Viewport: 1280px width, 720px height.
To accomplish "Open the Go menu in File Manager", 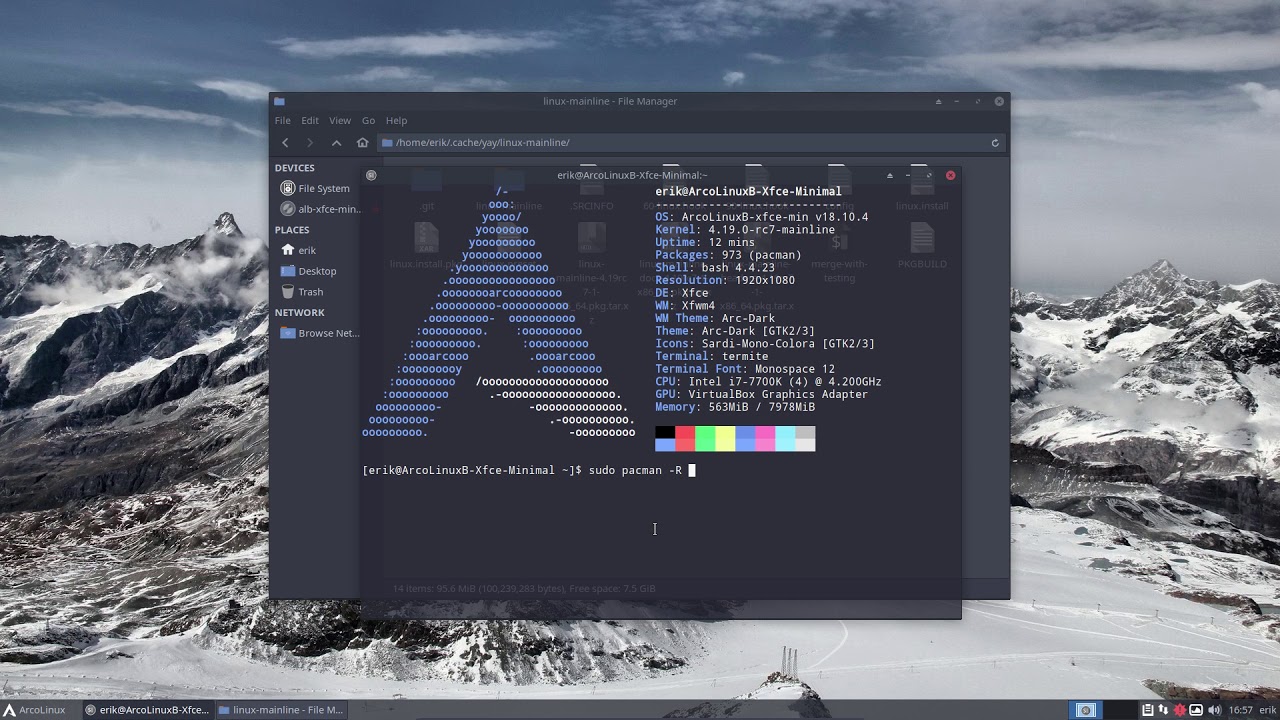I will (x=368, y=120).
